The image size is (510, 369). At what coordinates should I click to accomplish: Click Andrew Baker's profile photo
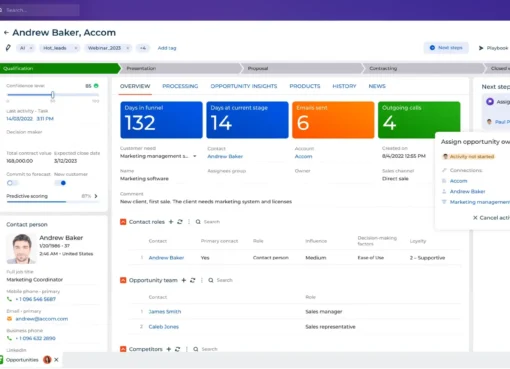pyautogui.click(x=21, y=248)
